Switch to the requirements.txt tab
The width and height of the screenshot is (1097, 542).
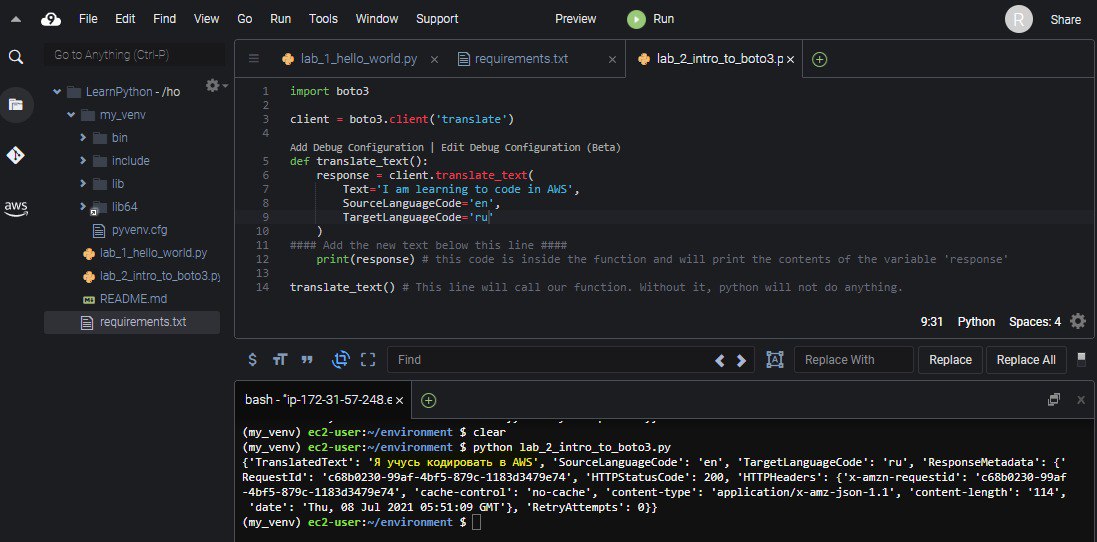[523, 59]
